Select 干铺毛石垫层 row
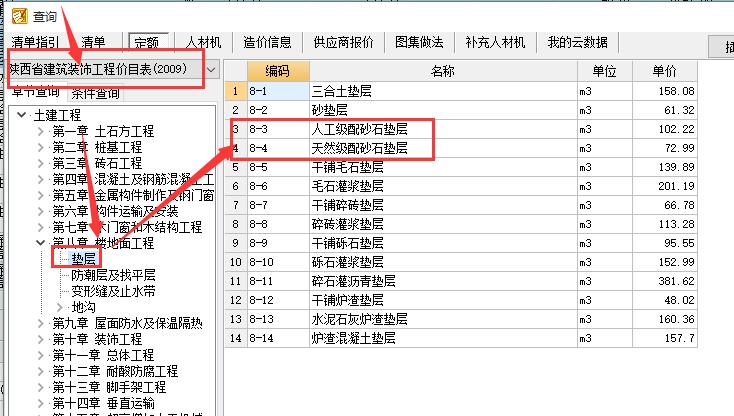 click(461, 167)
